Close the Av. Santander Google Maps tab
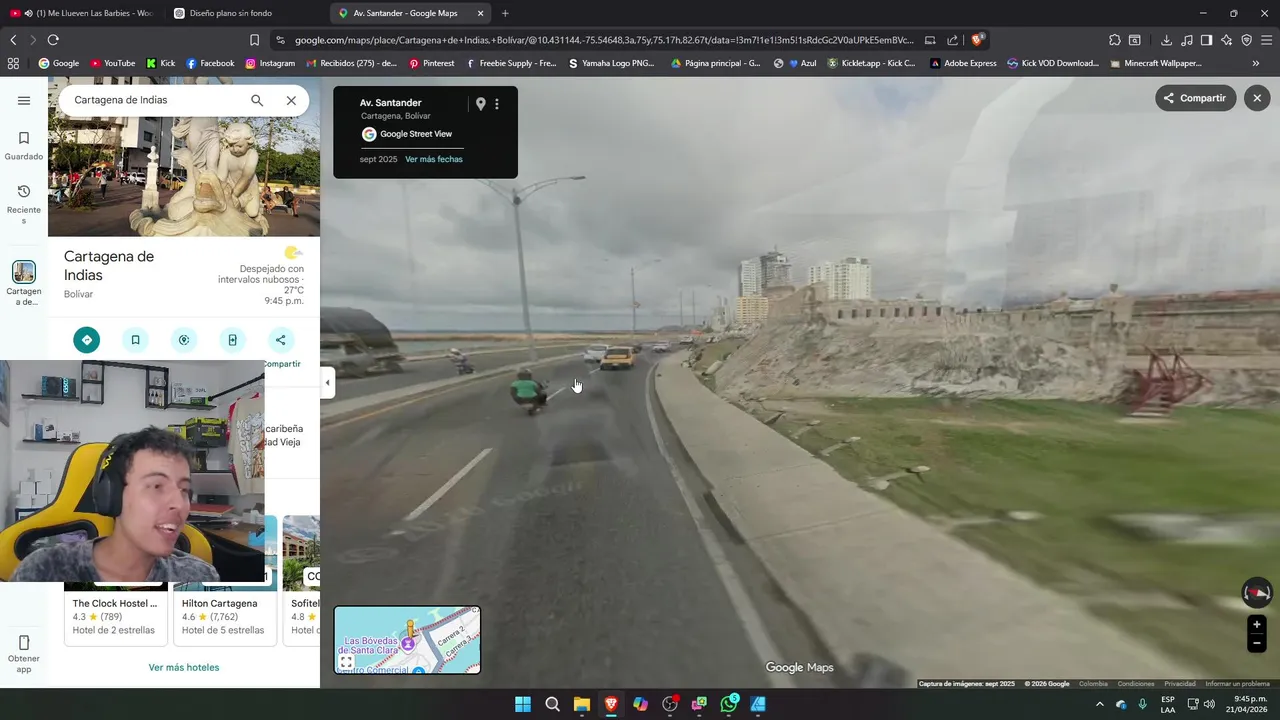1280x720 pixels. (480, 13)
